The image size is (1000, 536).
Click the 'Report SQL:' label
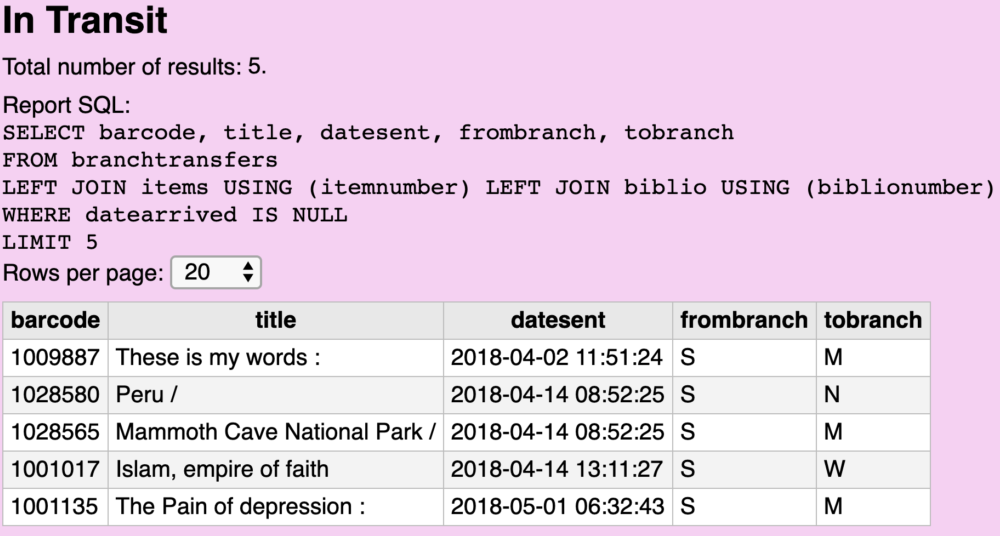67,105
